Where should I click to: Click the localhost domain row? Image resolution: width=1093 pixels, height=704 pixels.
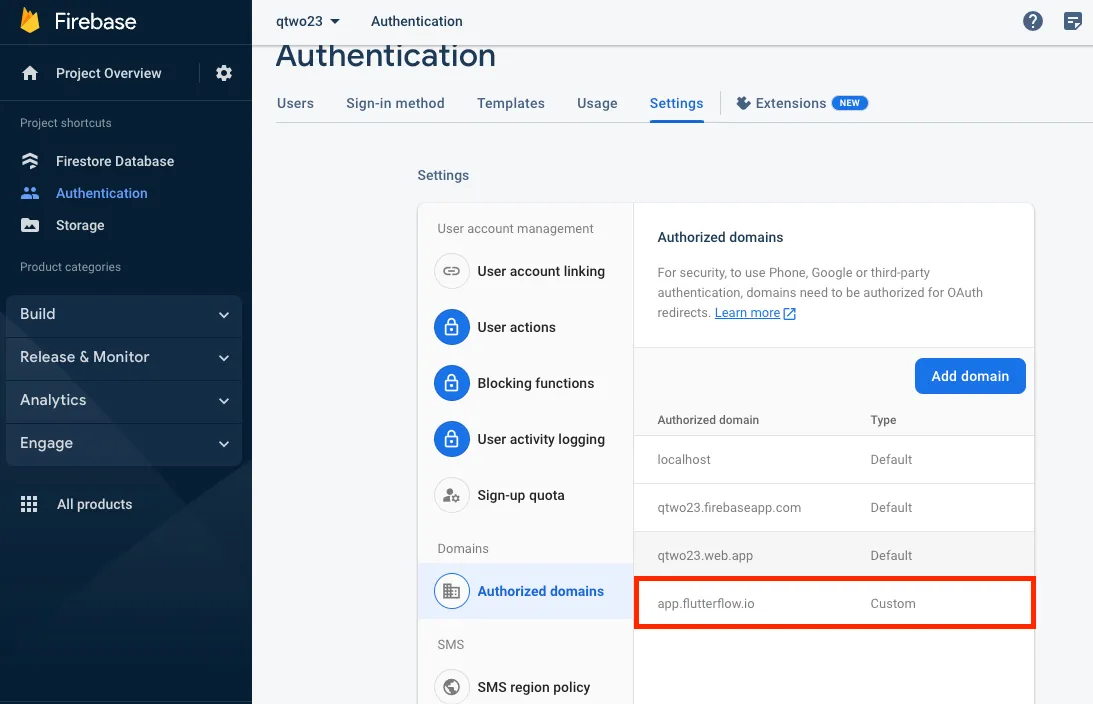pos(834,459)
